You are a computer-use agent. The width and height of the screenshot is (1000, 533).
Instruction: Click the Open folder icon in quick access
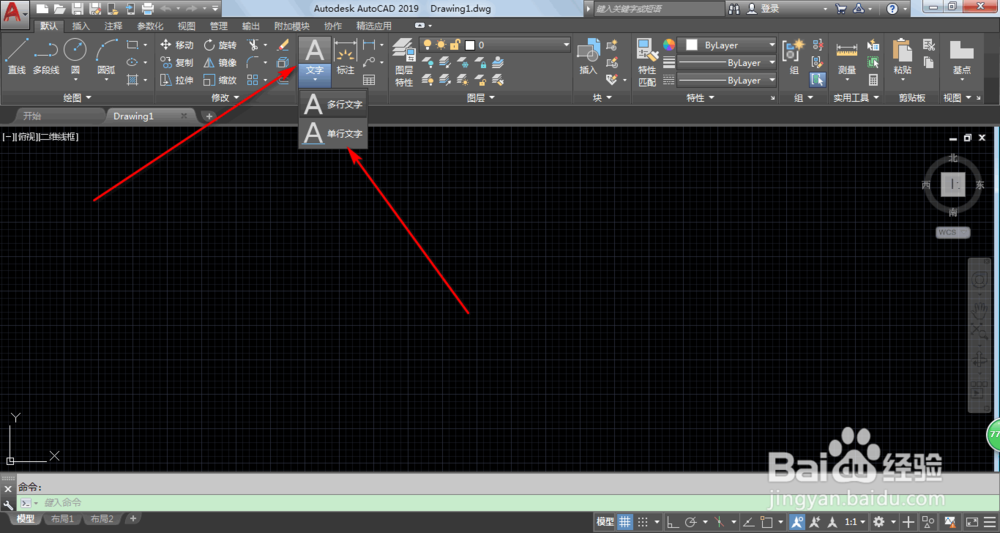coord(59,8)
